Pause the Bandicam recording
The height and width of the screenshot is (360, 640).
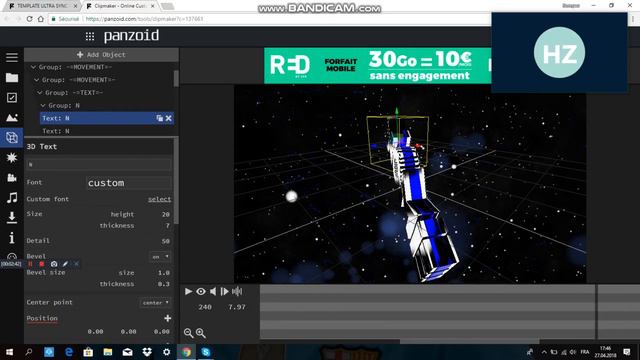click(30, 264)
